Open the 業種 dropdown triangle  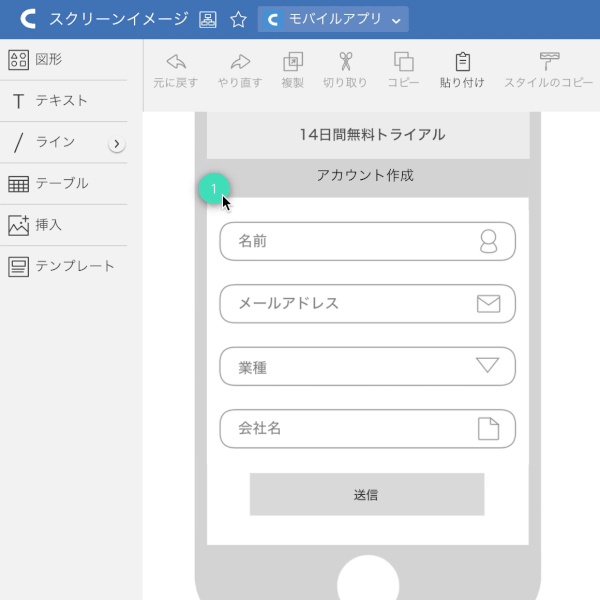pos(487,365)
